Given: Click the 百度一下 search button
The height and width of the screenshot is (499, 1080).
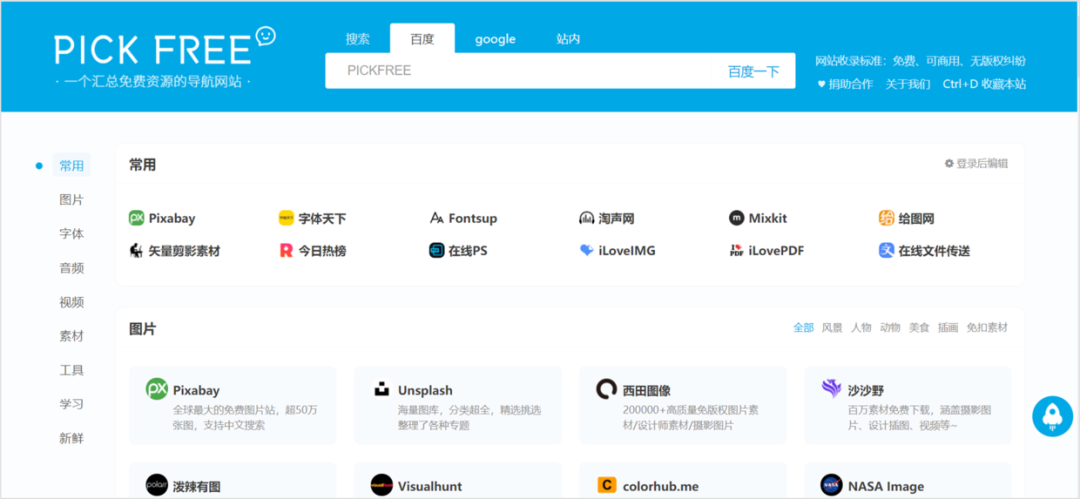Looking at the screenshot, I should tap(754, 71).
